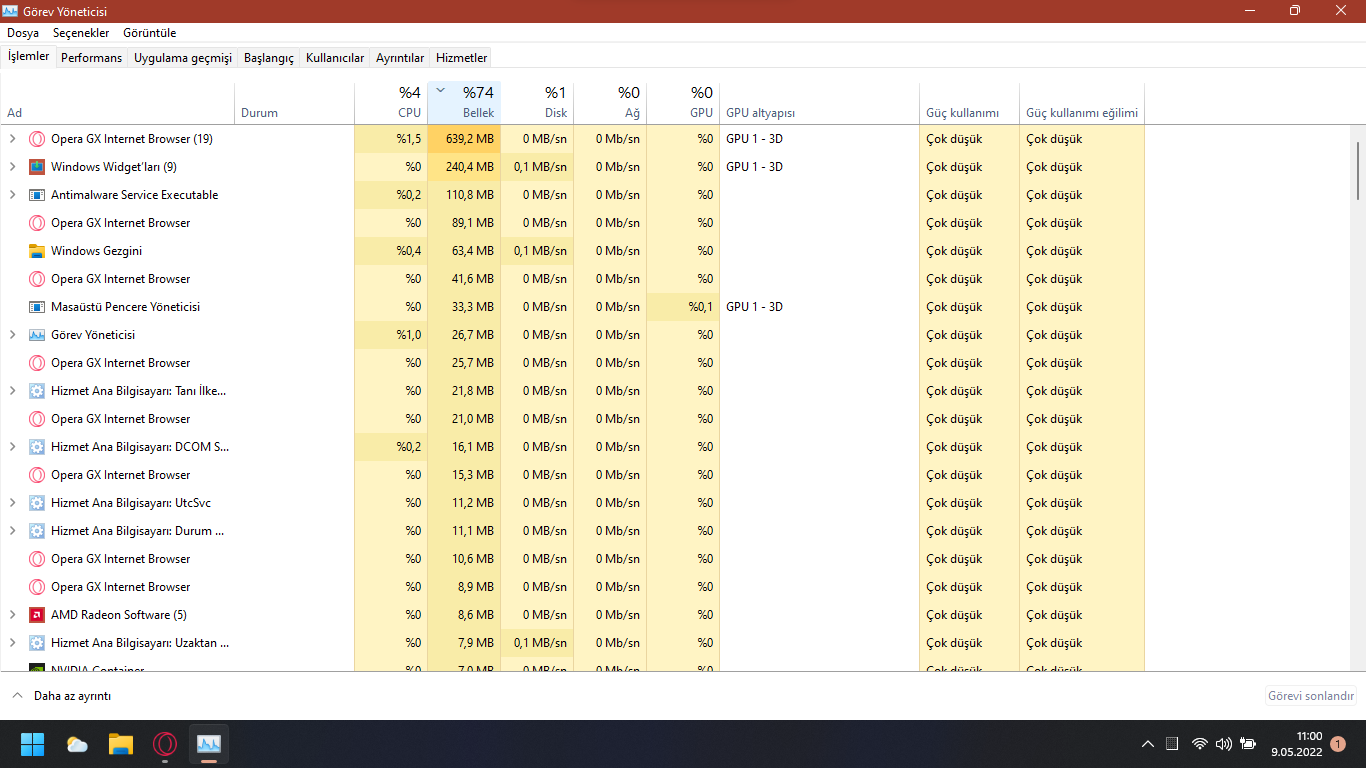Click Antimalware Service Executable icon
Screen dimensions: 1366x768
(x=37, y=195)
